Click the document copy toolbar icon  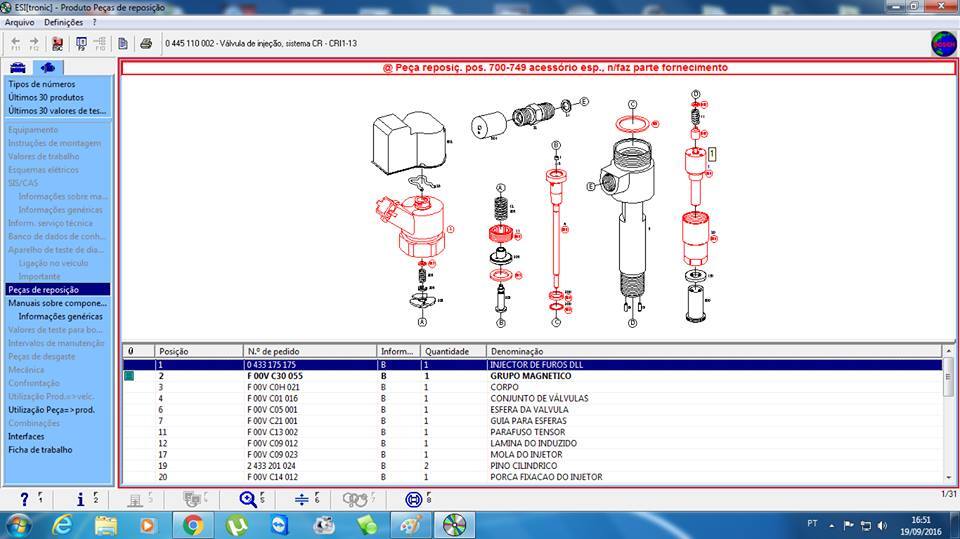123,43
